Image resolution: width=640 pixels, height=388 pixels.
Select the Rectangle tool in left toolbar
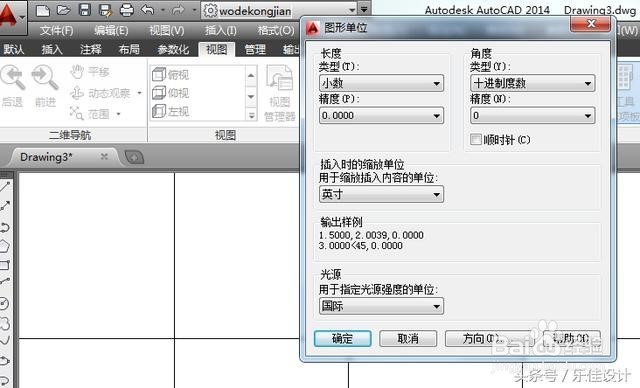tap(4, 265)
